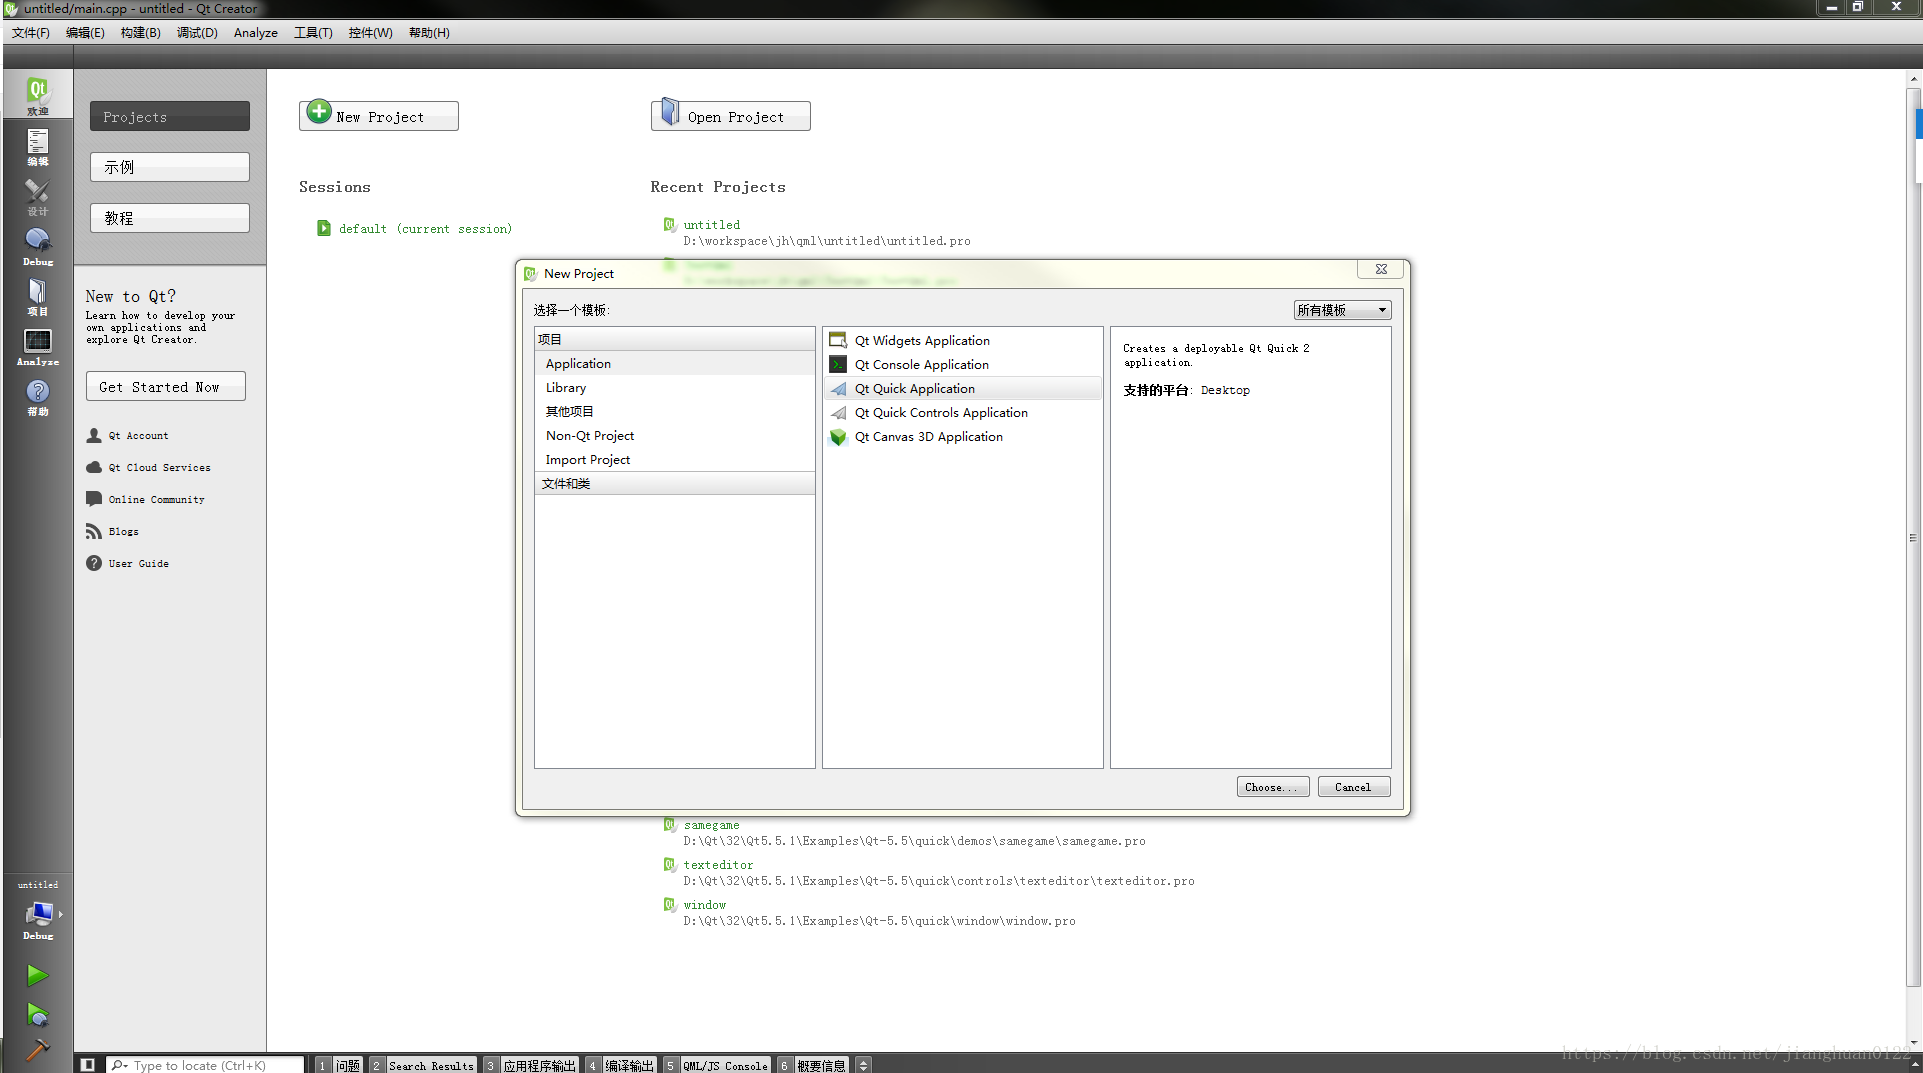Image resolution: width=1923 pixels, height=1073 pixels.
Task: Select 其他项目 category
Action: pos(675,411)
